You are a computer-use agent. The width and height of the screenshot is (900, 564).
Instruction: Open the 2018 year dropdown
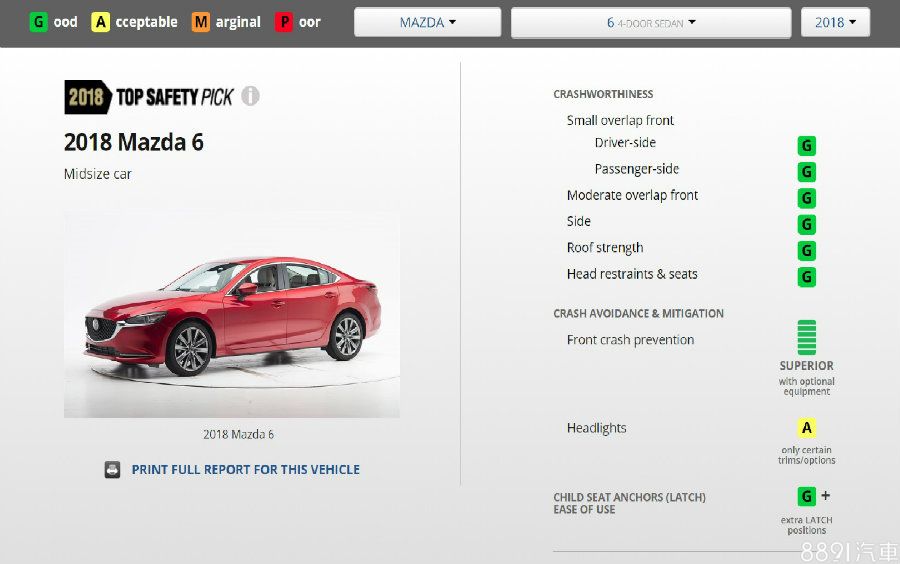[x=835, y=22]
